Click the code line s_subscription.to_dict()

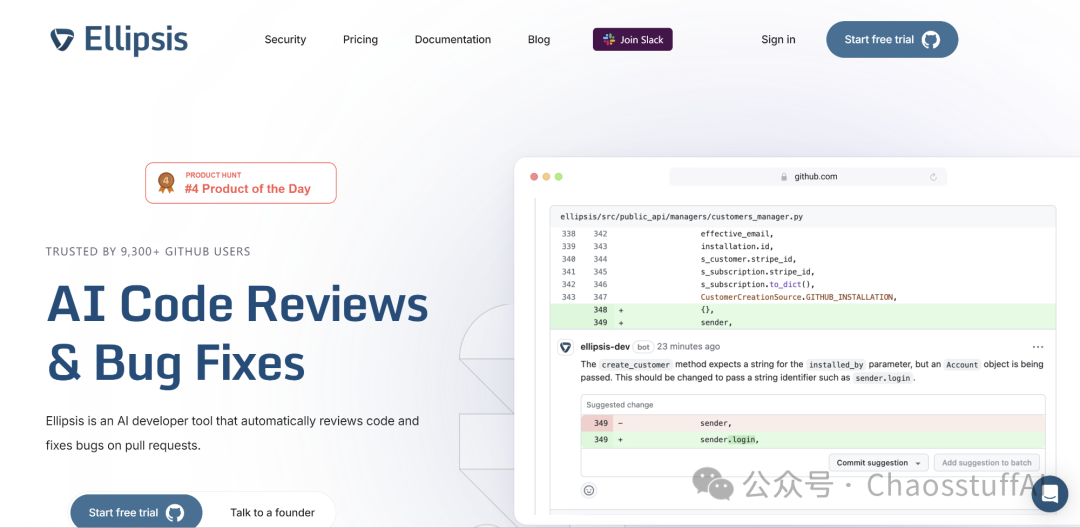point(757,284)
